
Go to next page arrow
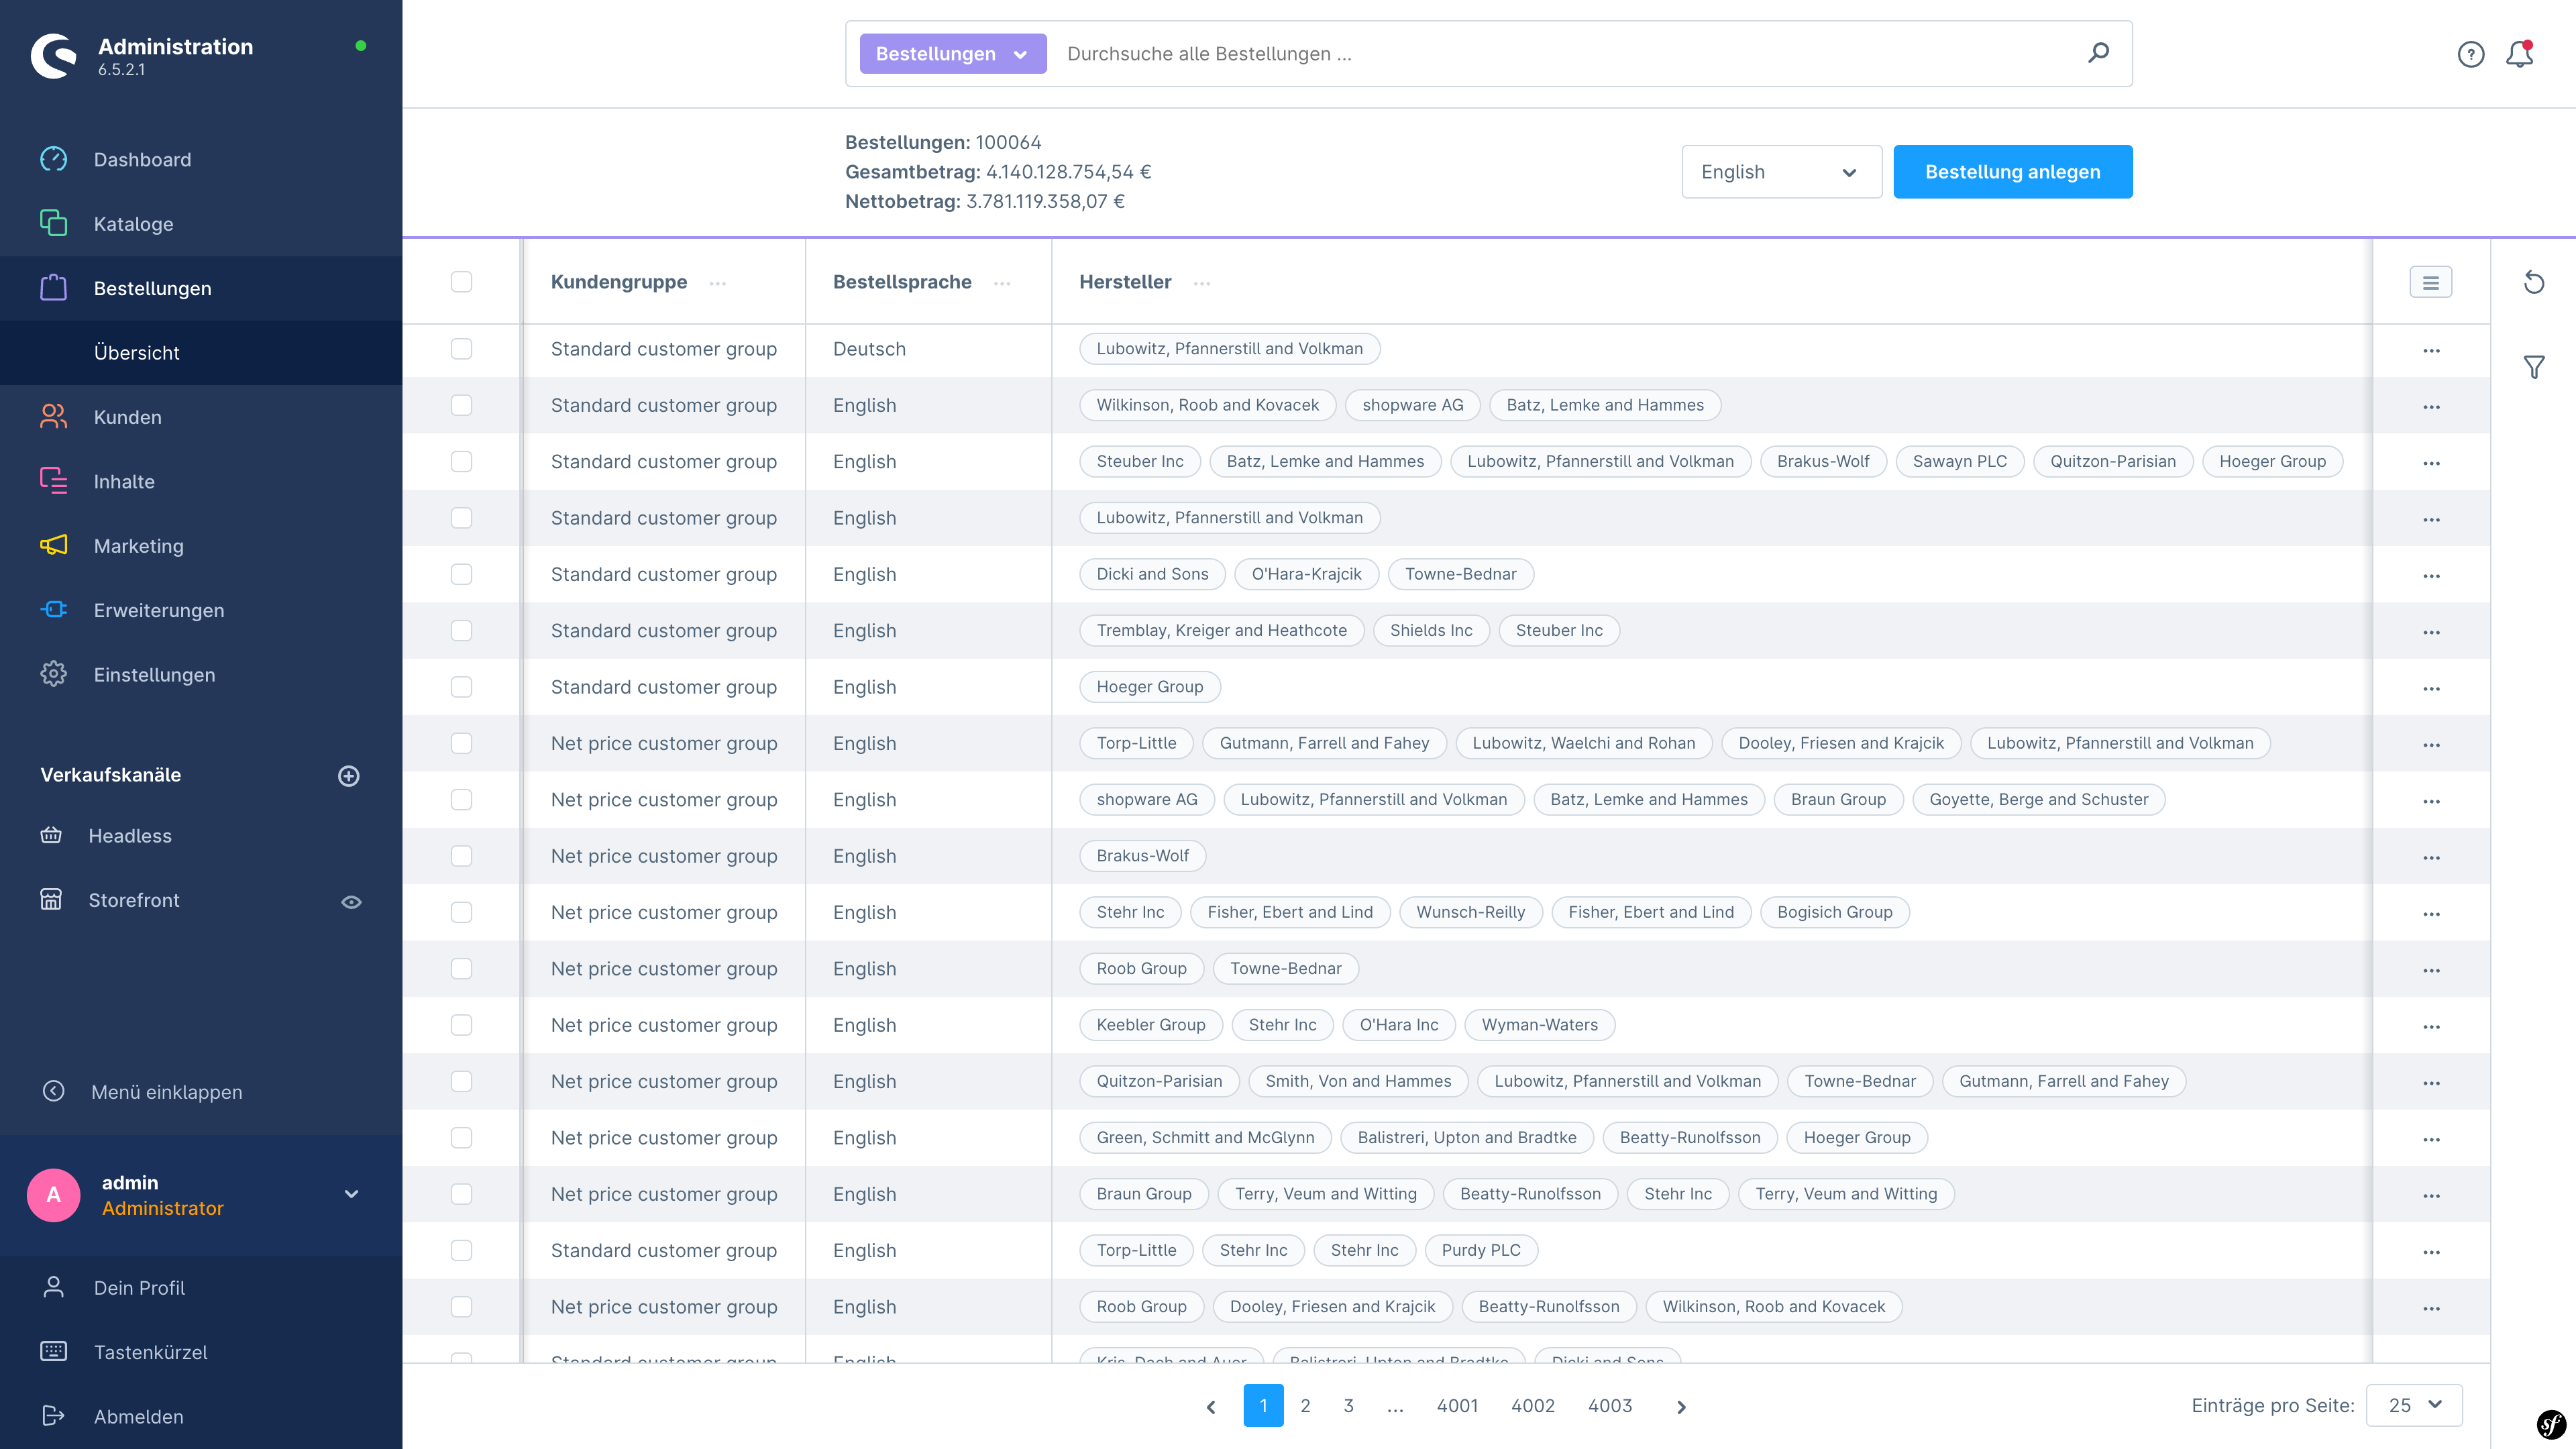tap(1681, 1407)
